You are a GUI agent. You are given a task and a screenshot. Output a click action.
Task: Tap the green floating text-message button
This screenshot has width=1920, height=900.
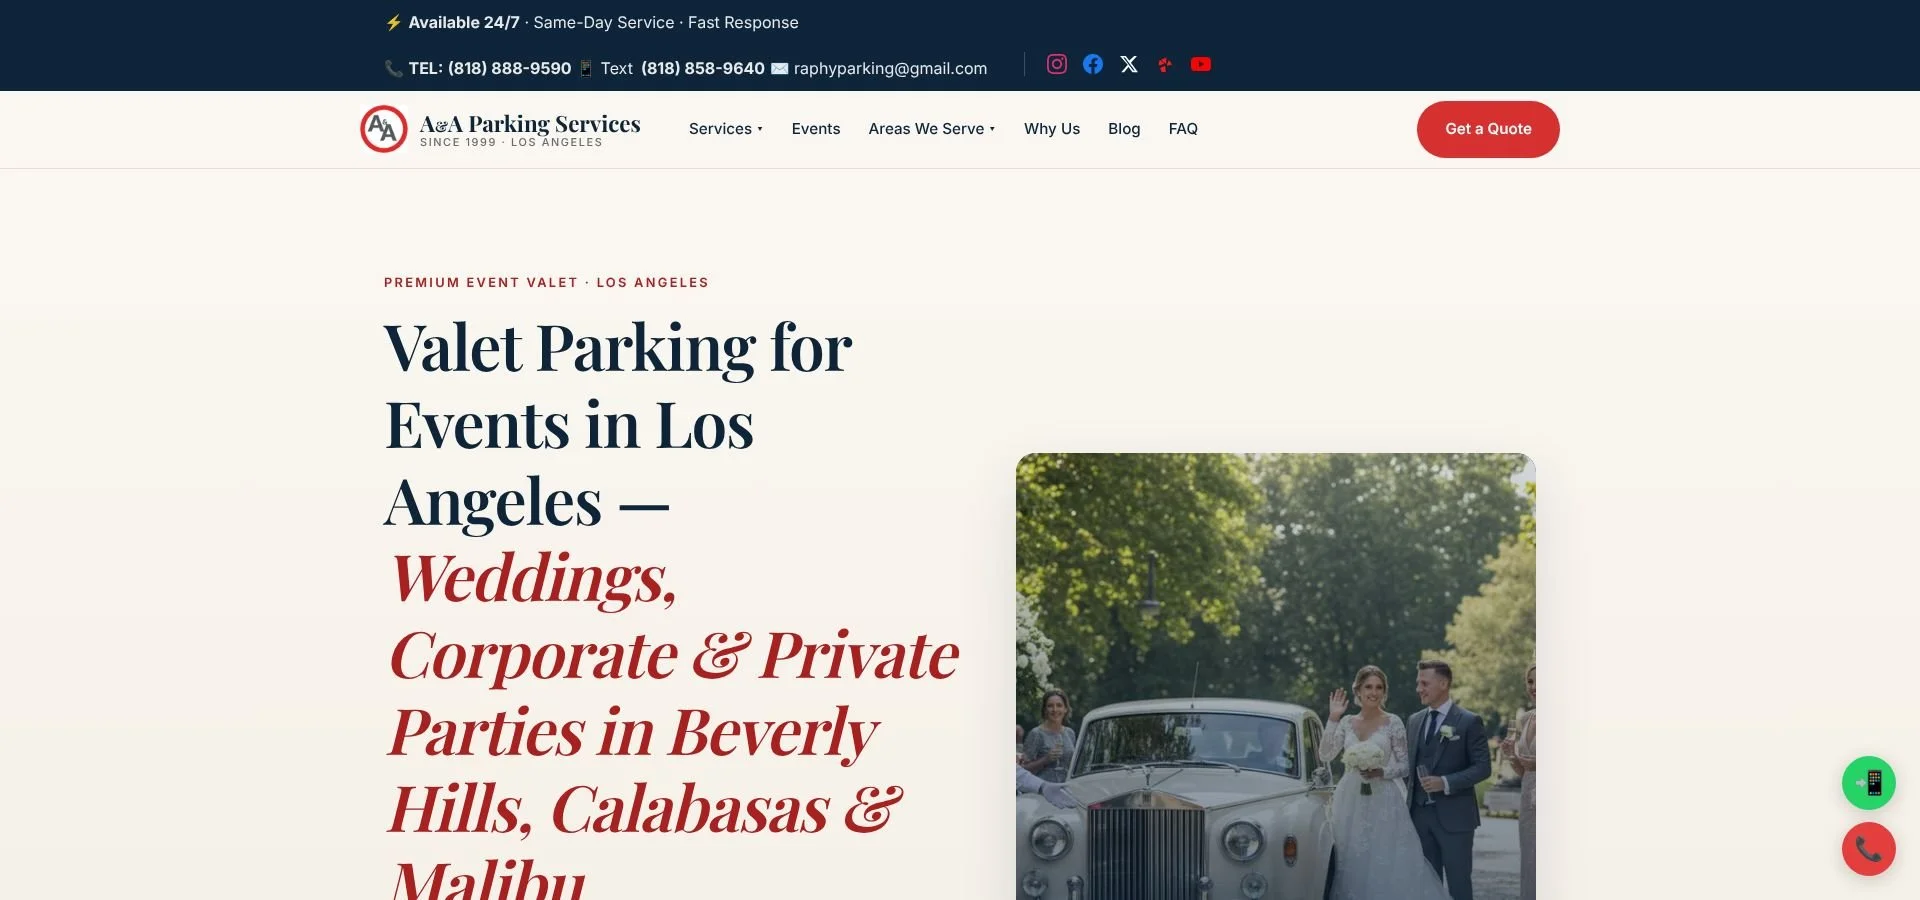[x=1868, y=783]
